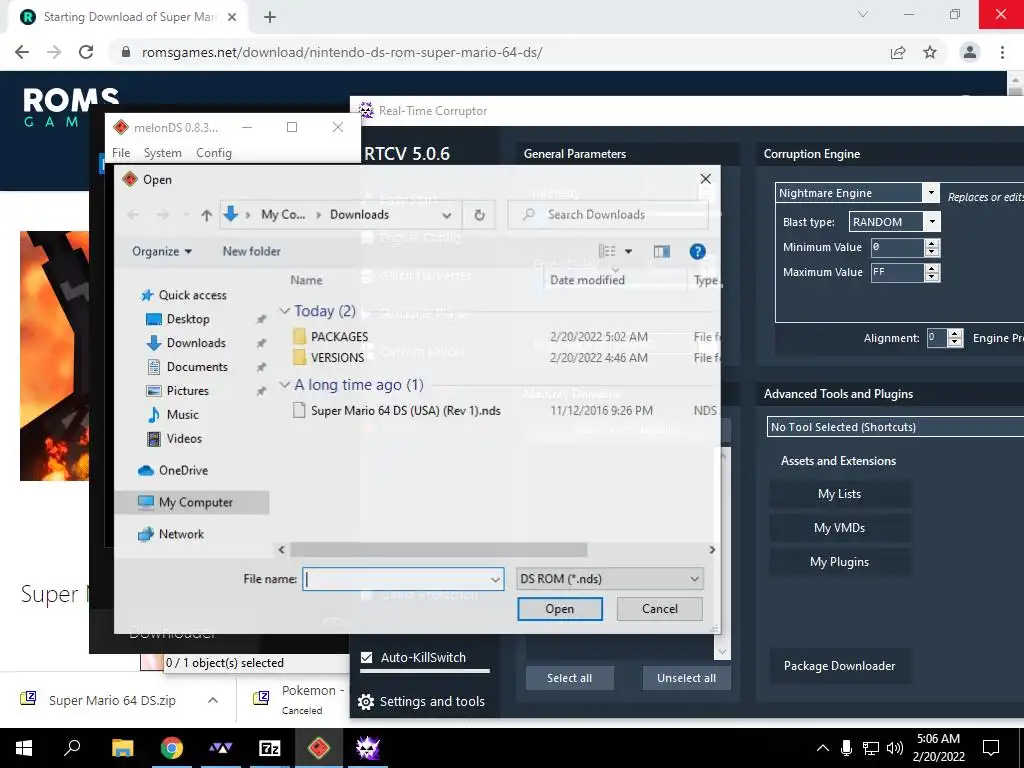Click Select all in RTCV
1024x768 pixels.
pyautogui.click(x=569, y=678)
